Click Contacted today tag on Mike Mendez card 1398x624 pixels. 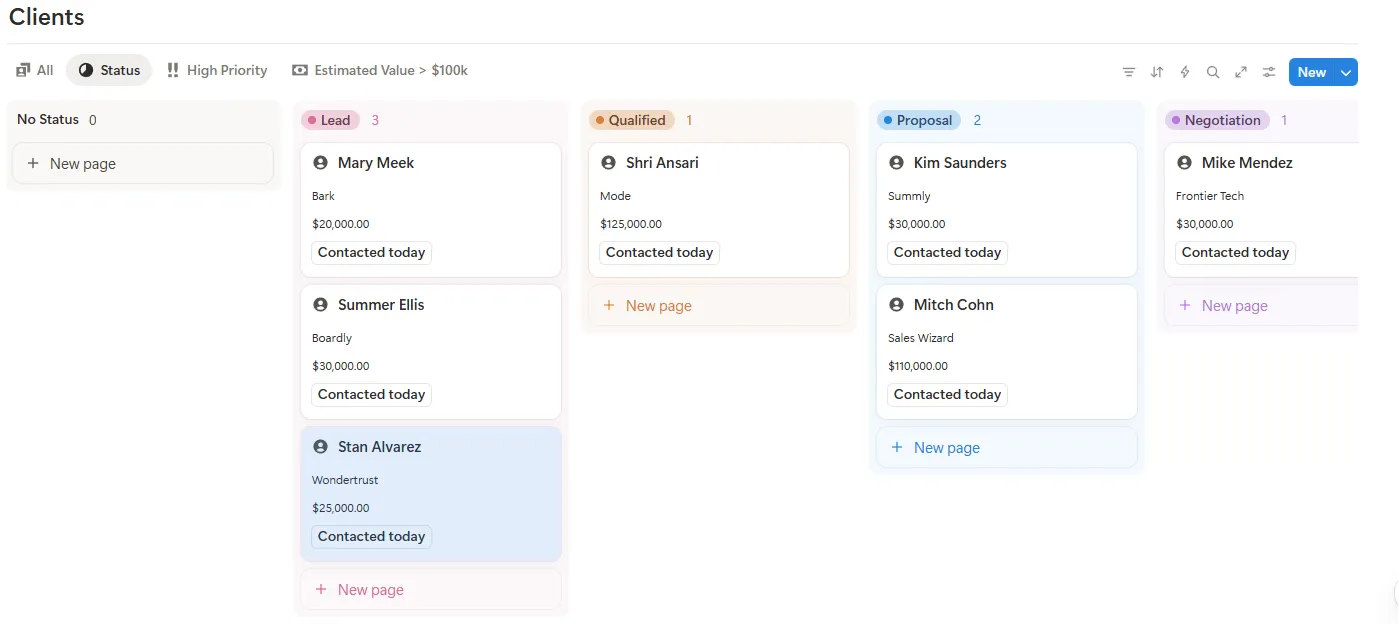[x=1235, y=252]
